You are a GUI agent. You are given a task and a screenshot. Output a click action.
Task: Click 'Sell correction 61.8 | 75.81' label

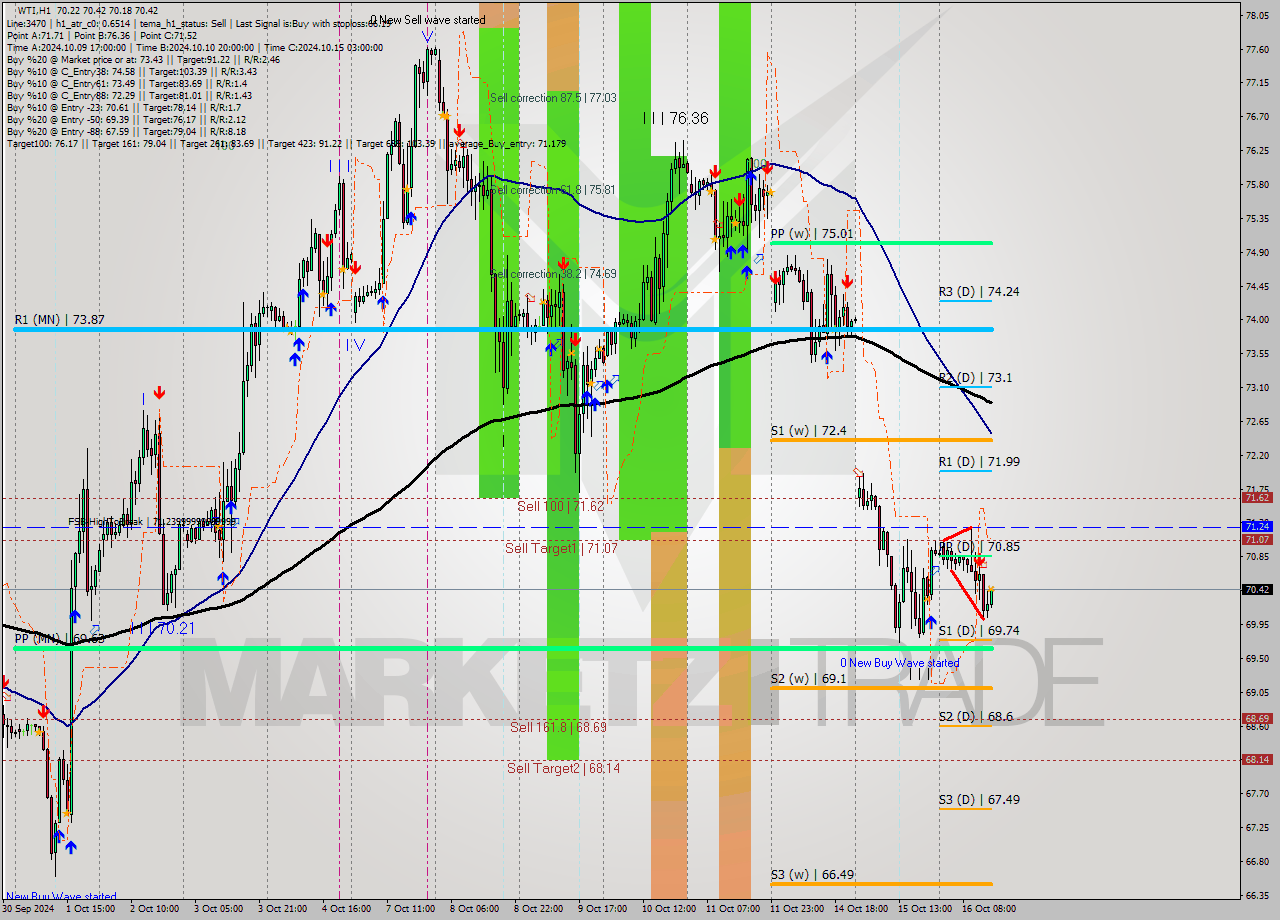pos(553,190)
